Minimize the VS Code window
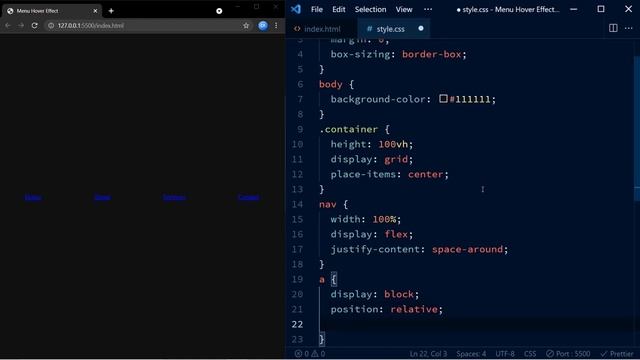The height and width of the screenshot is (360, 640). (x=573, y=9)
